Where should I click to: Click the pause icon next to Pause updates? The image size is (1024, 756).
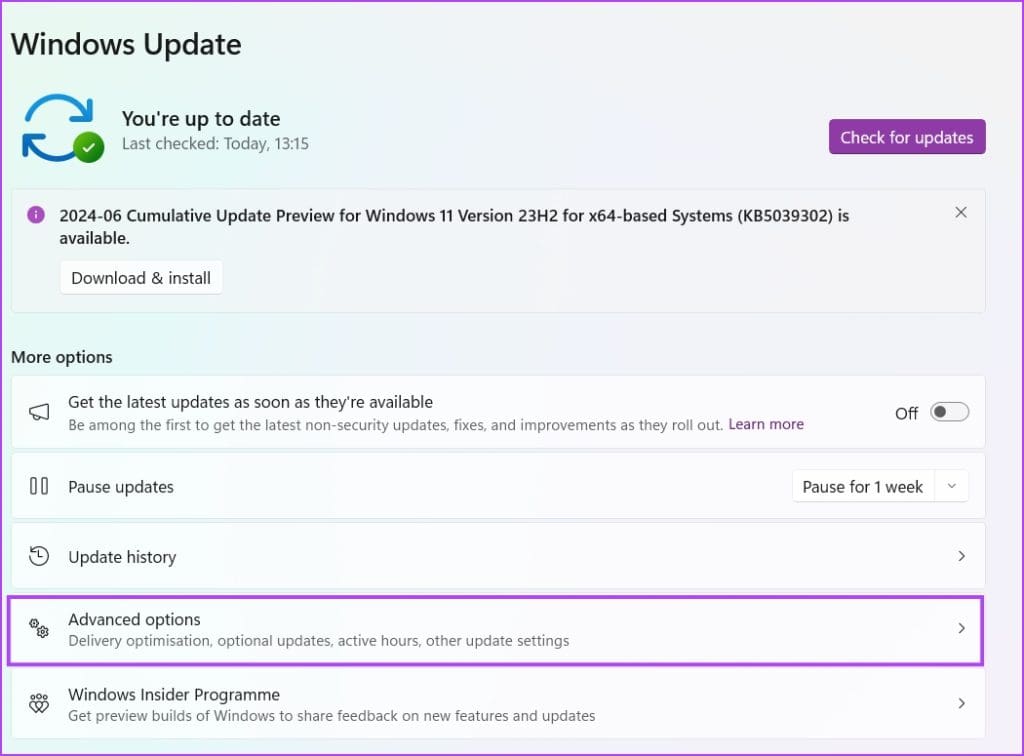click(x=38, y=486)
